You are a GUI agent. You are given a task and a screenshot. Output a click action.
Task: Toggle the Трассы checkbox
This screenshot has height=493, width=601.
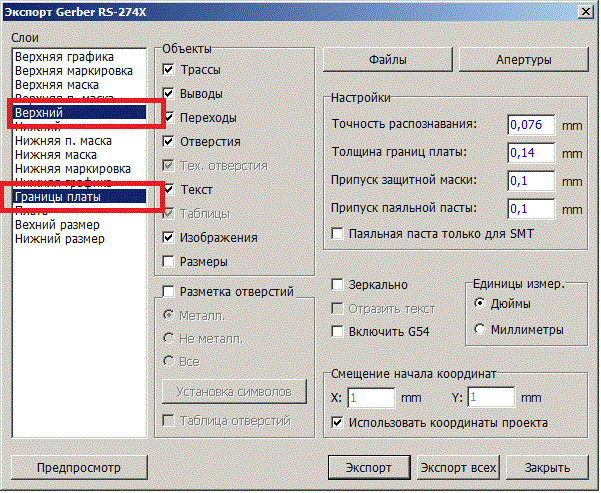168,70
